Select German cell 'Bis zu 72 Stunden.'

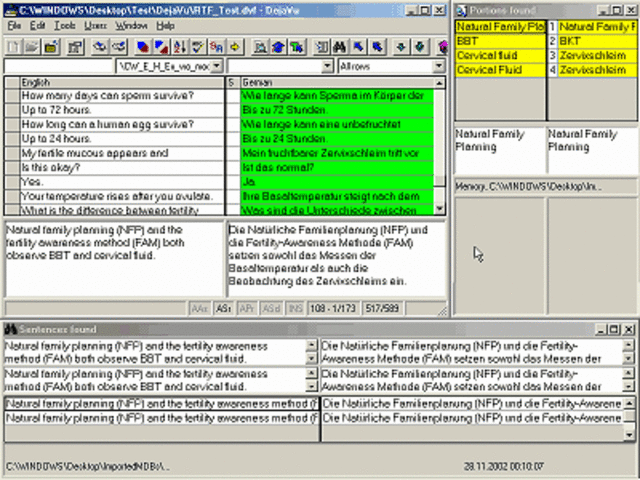click(x=337, y=110)
